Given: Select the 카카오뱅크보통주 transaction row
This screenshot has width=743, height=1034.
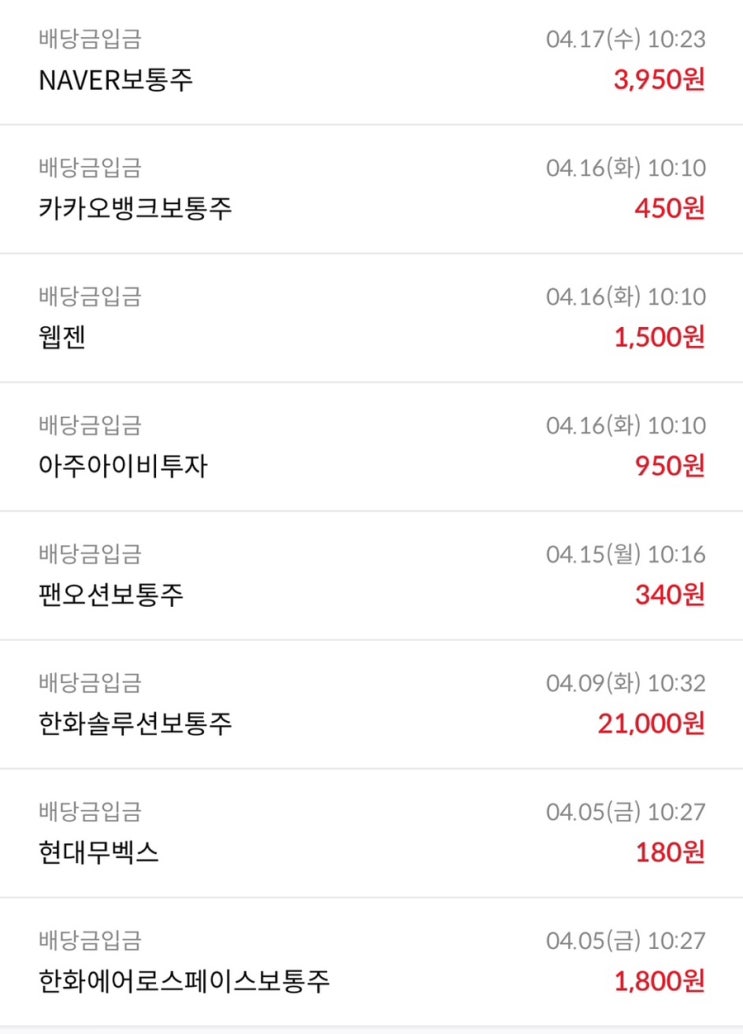Looking at the screenshot, I should pos(371,189).
